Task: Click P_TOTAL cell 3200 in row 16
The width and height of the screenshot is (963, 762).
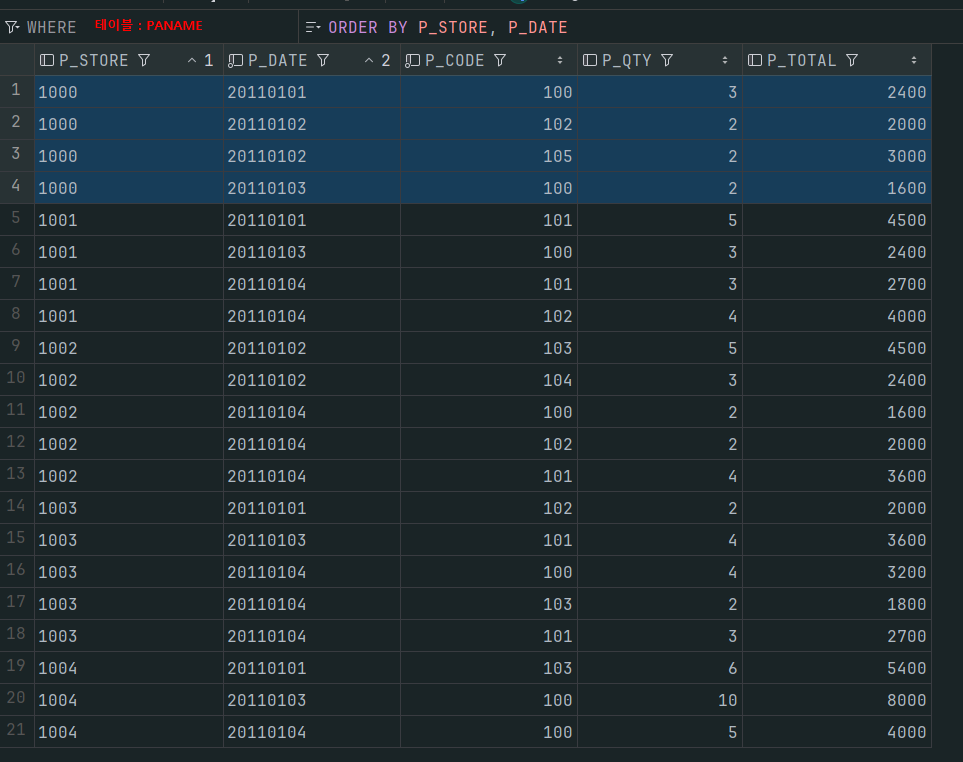Action: (x=837, y=572)
